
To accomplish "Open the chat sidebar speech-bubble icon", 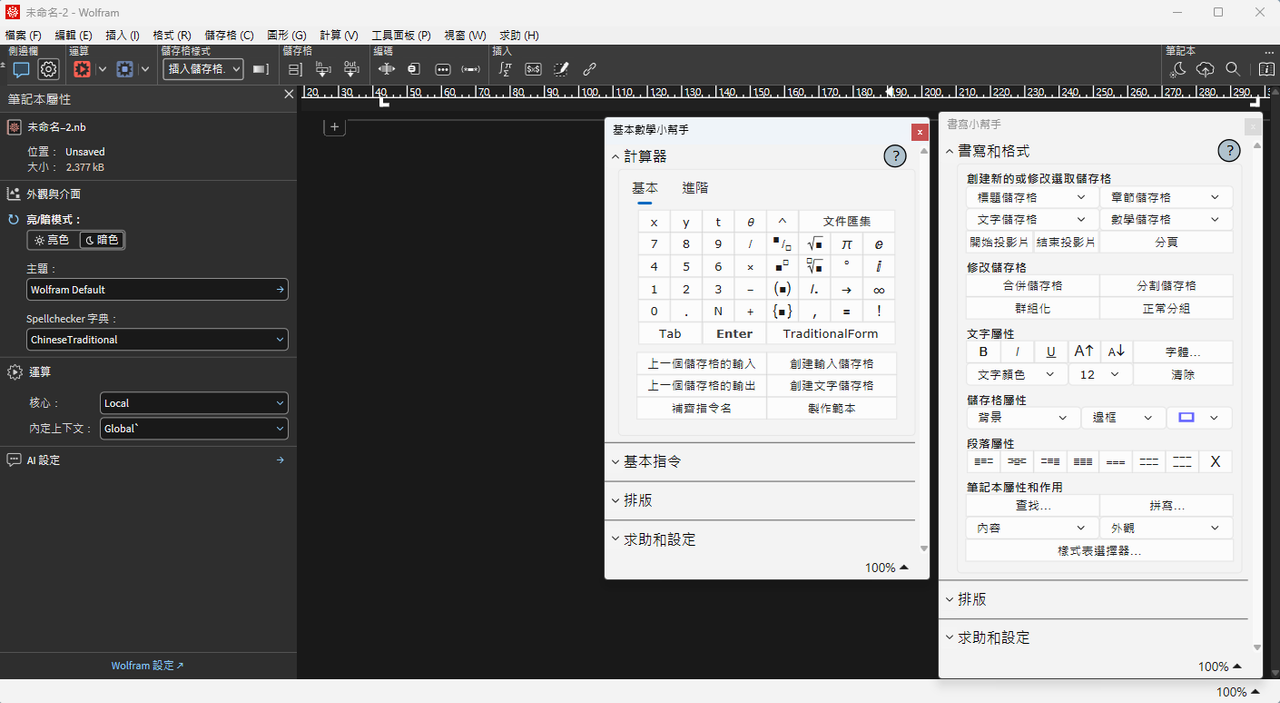I will click(x=21, y=69).
